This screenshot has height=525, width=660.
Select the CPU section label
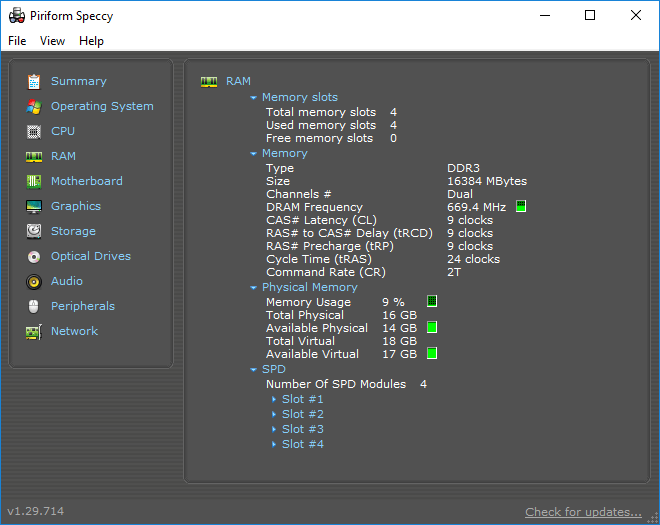(x=63, y=131)
